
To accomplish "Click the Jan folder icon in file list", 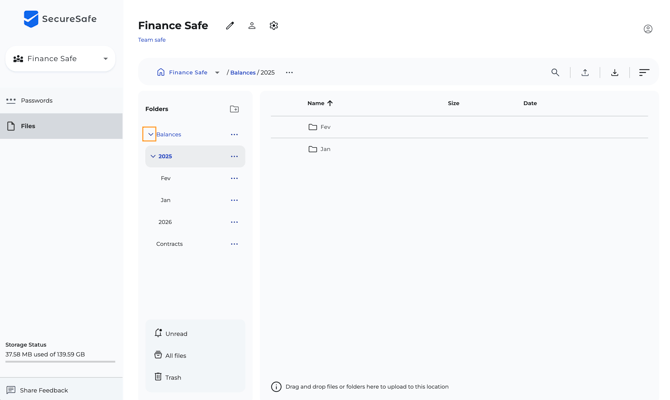I will pyautogui.click(x=313, y=149).
